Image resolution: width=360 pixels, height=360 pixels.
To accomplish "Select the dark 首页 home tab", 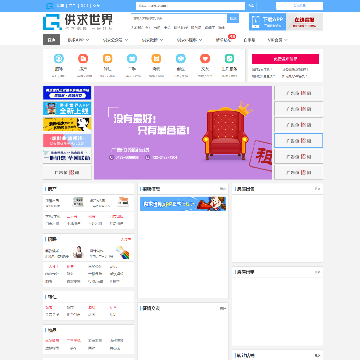I will 51,40.
